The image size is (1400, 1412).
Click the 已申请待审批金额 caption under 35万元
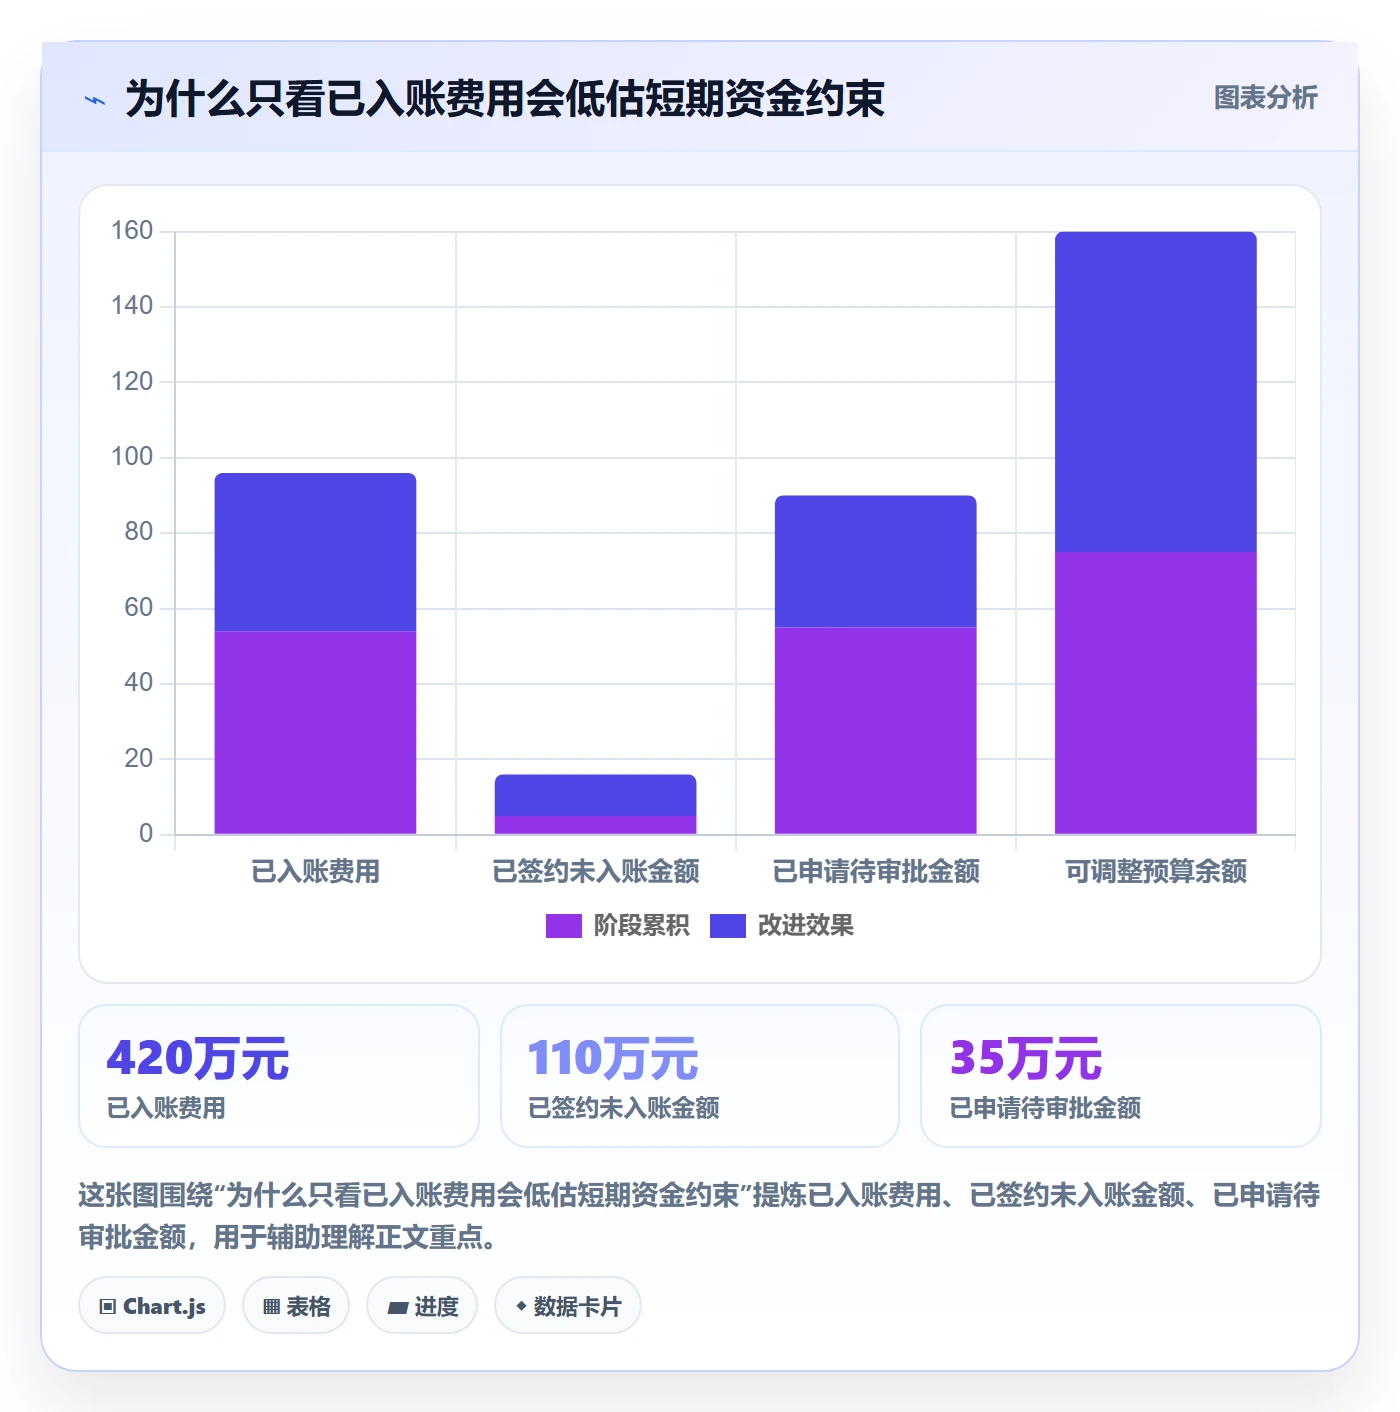pos(1045,1108)
